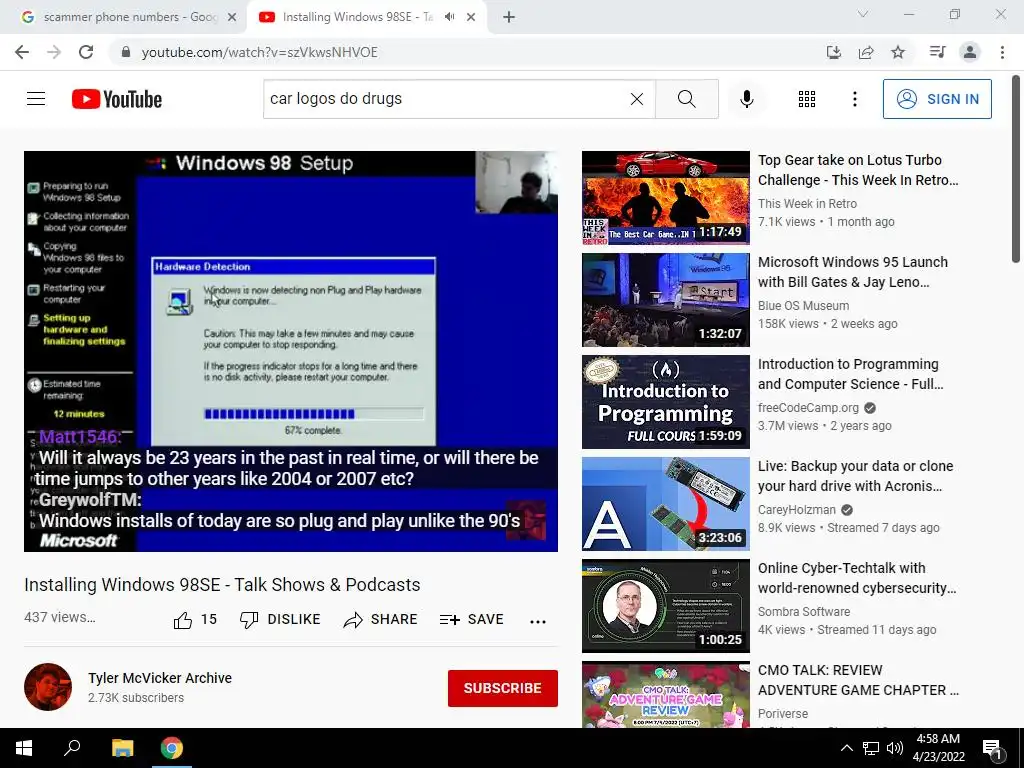Open Chrome media controls icon

(x=937, y=52)
